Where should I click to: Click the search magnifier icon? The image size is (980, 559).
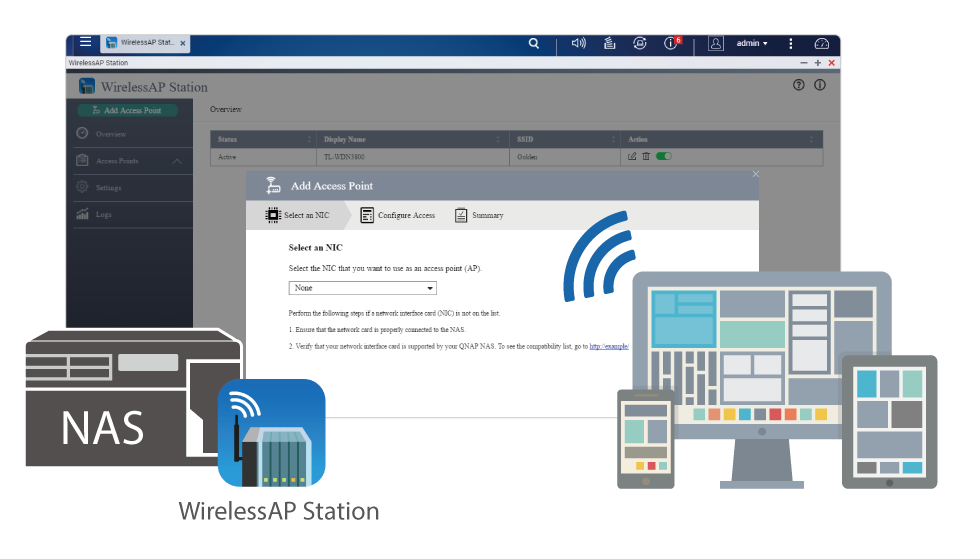click(534, 44)
